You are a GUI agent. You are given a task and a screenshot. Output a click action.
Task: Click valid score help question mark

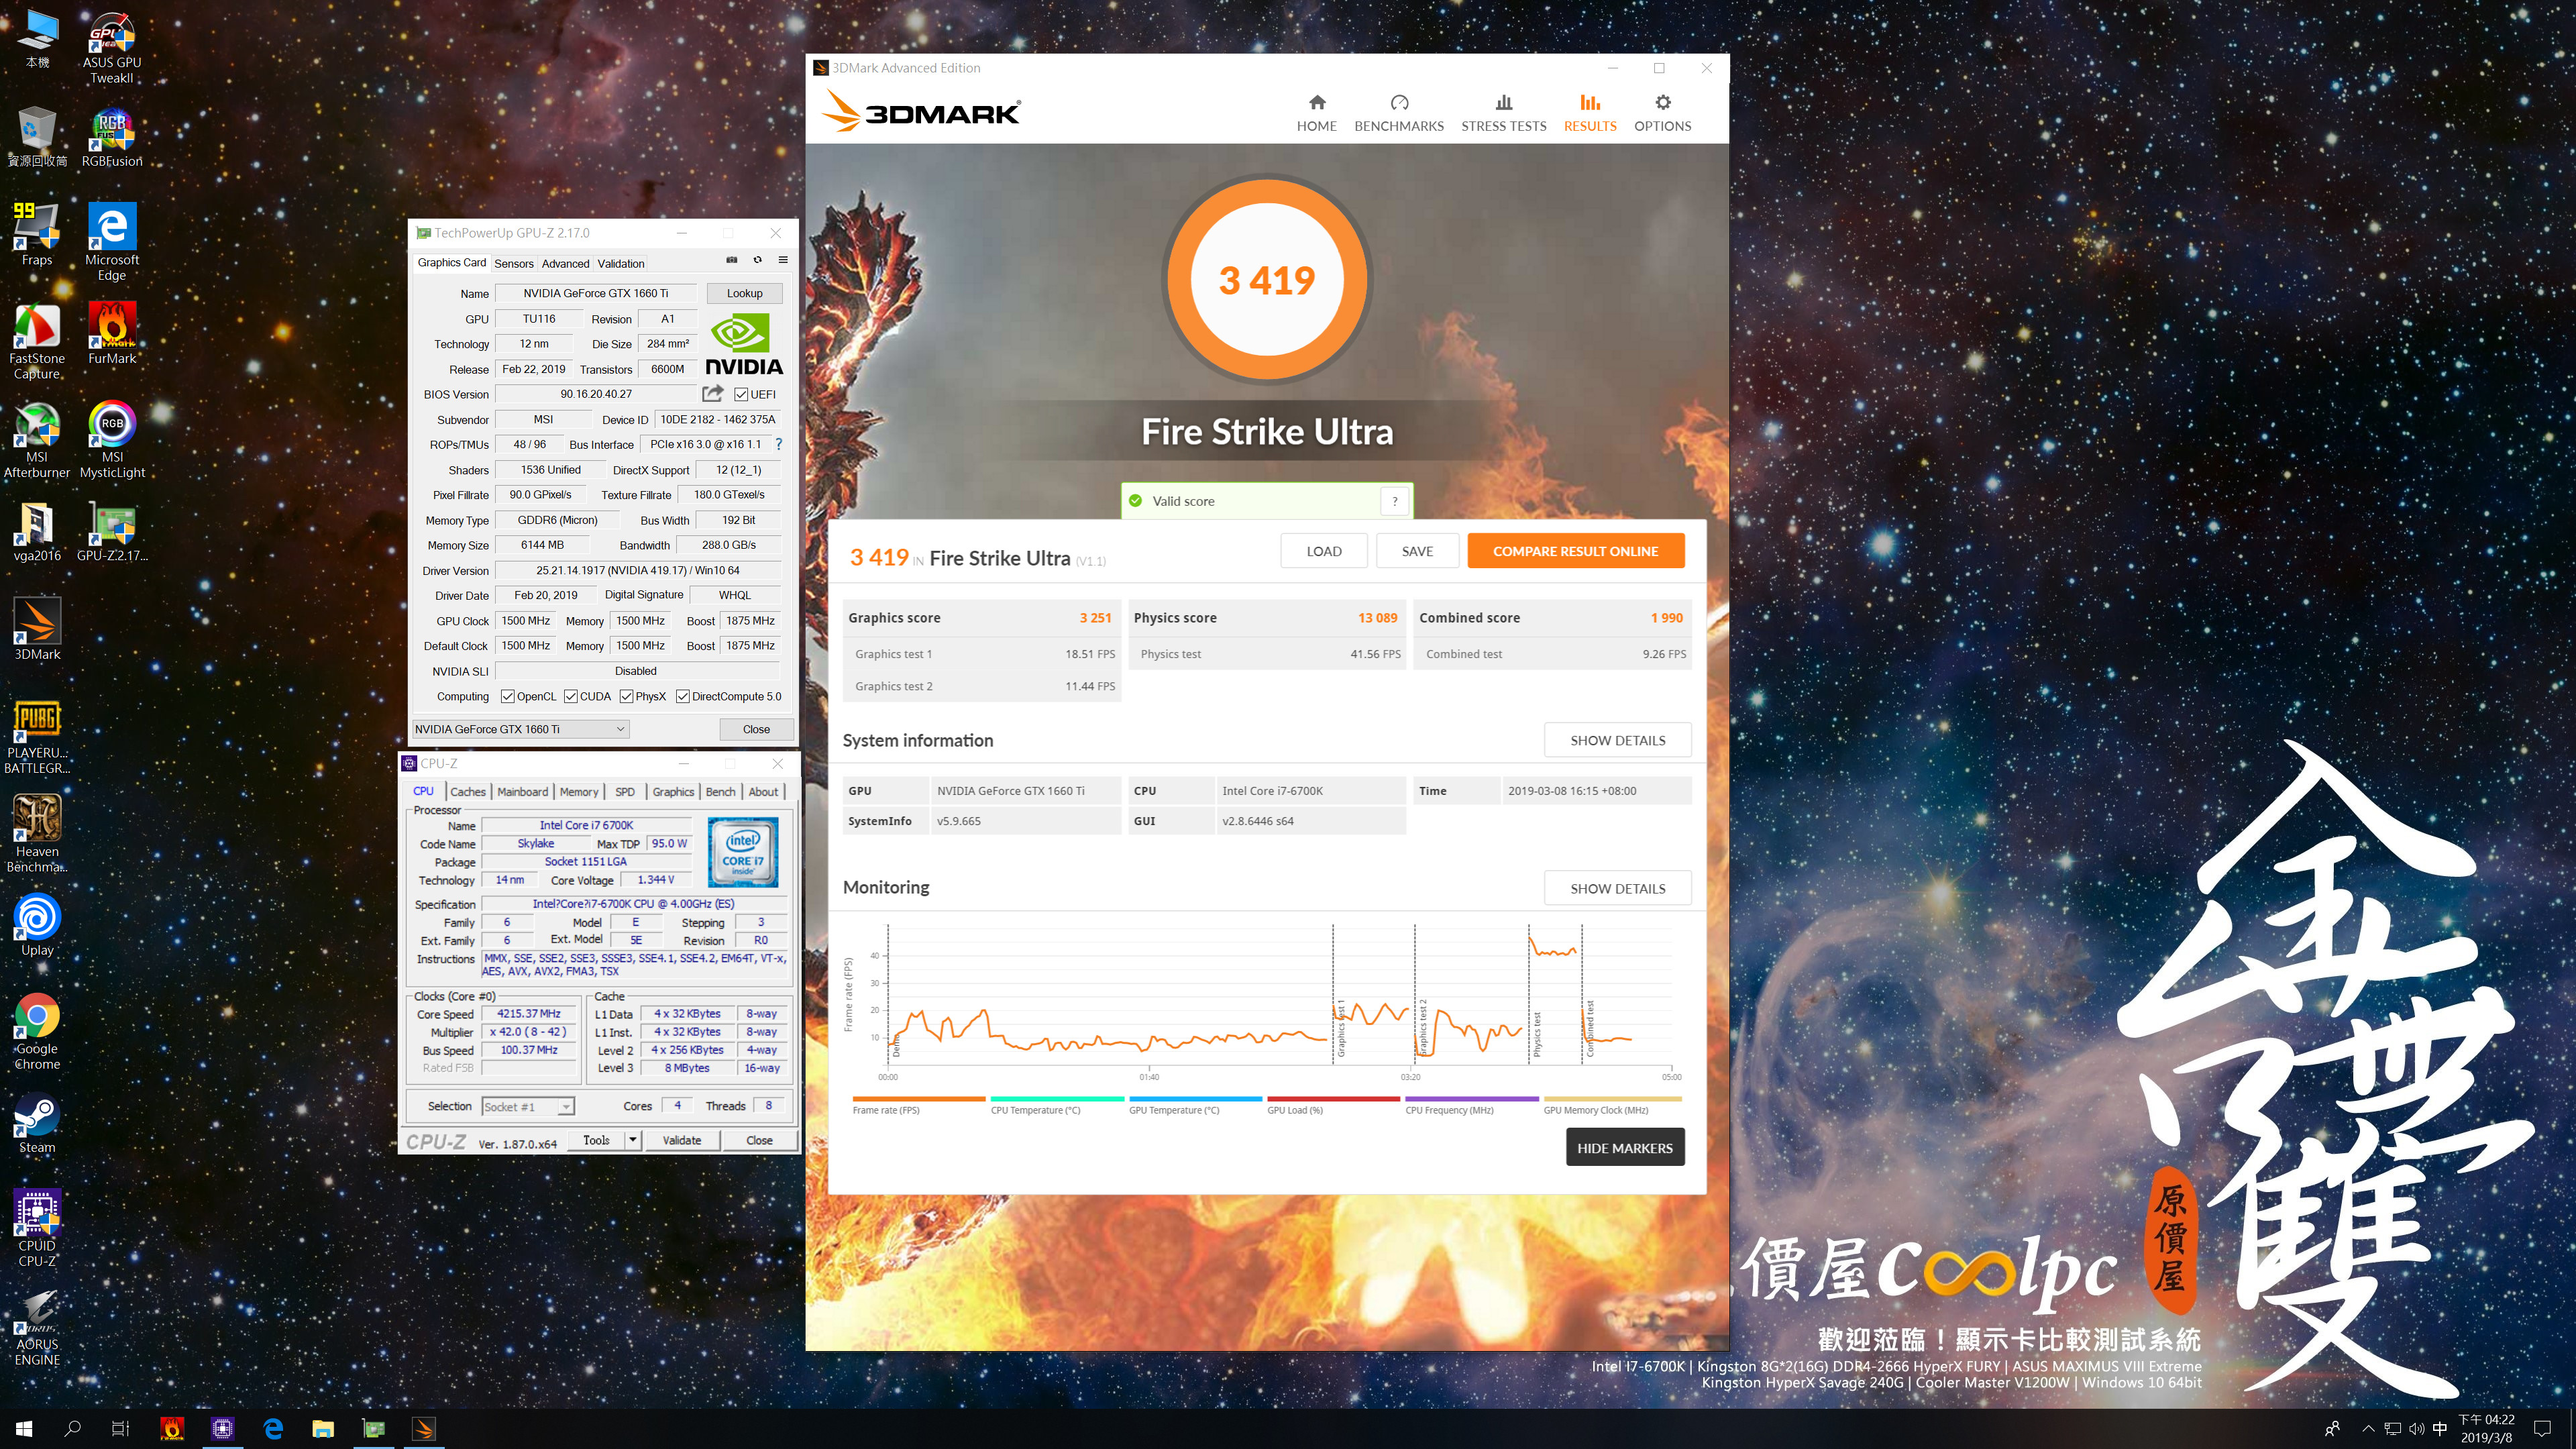[1394, 501]
